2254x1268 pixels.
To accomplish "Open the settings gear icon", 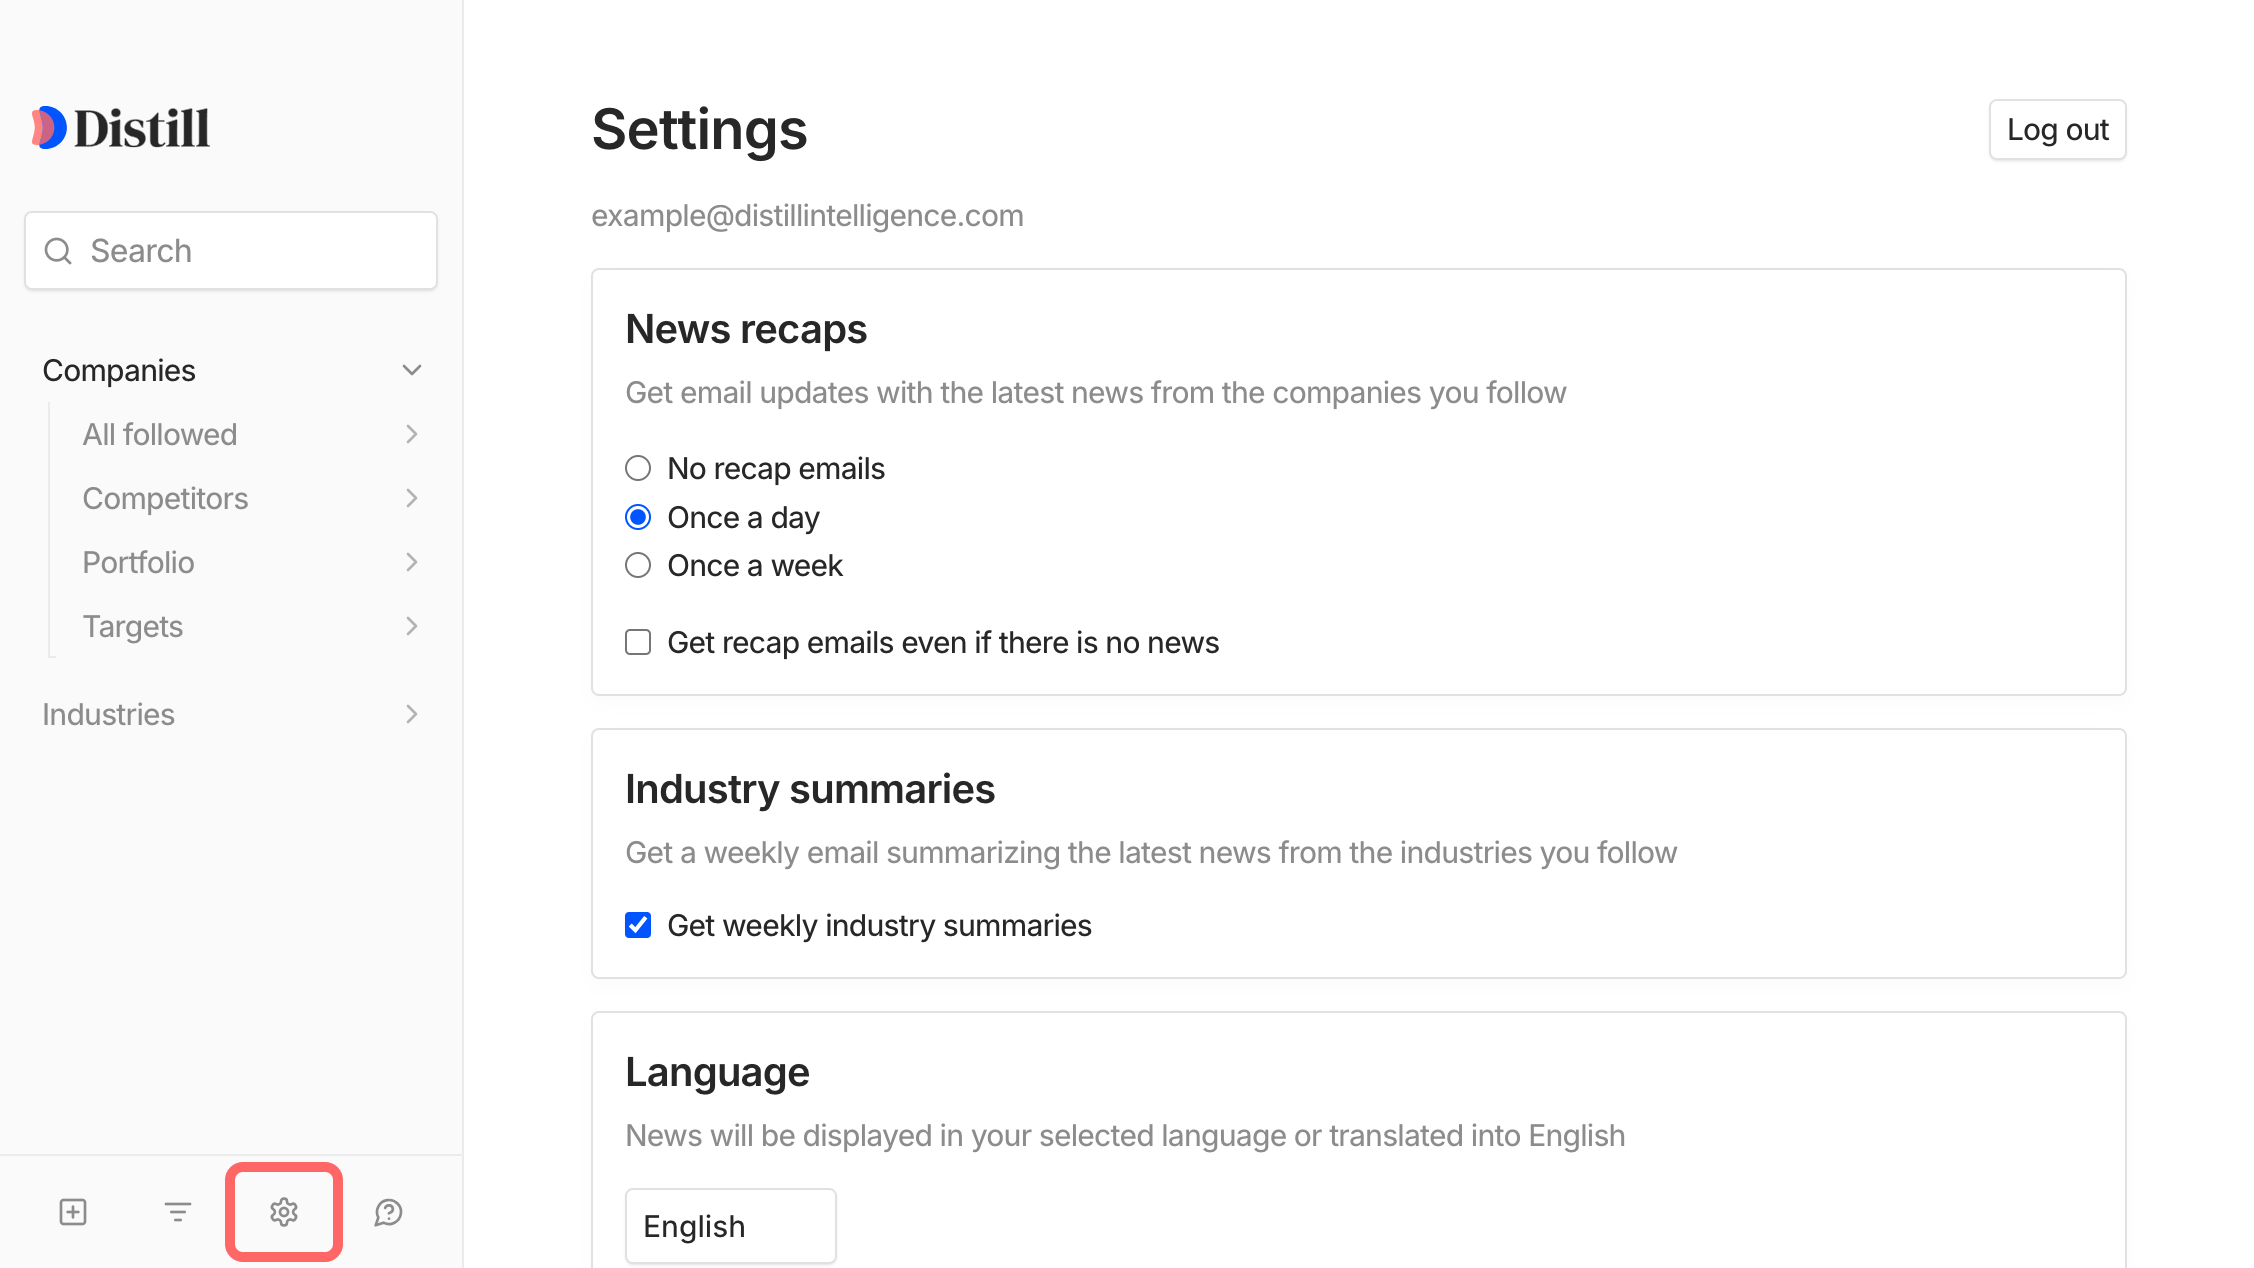I will pyautogui.click(x=283, y=1212).
